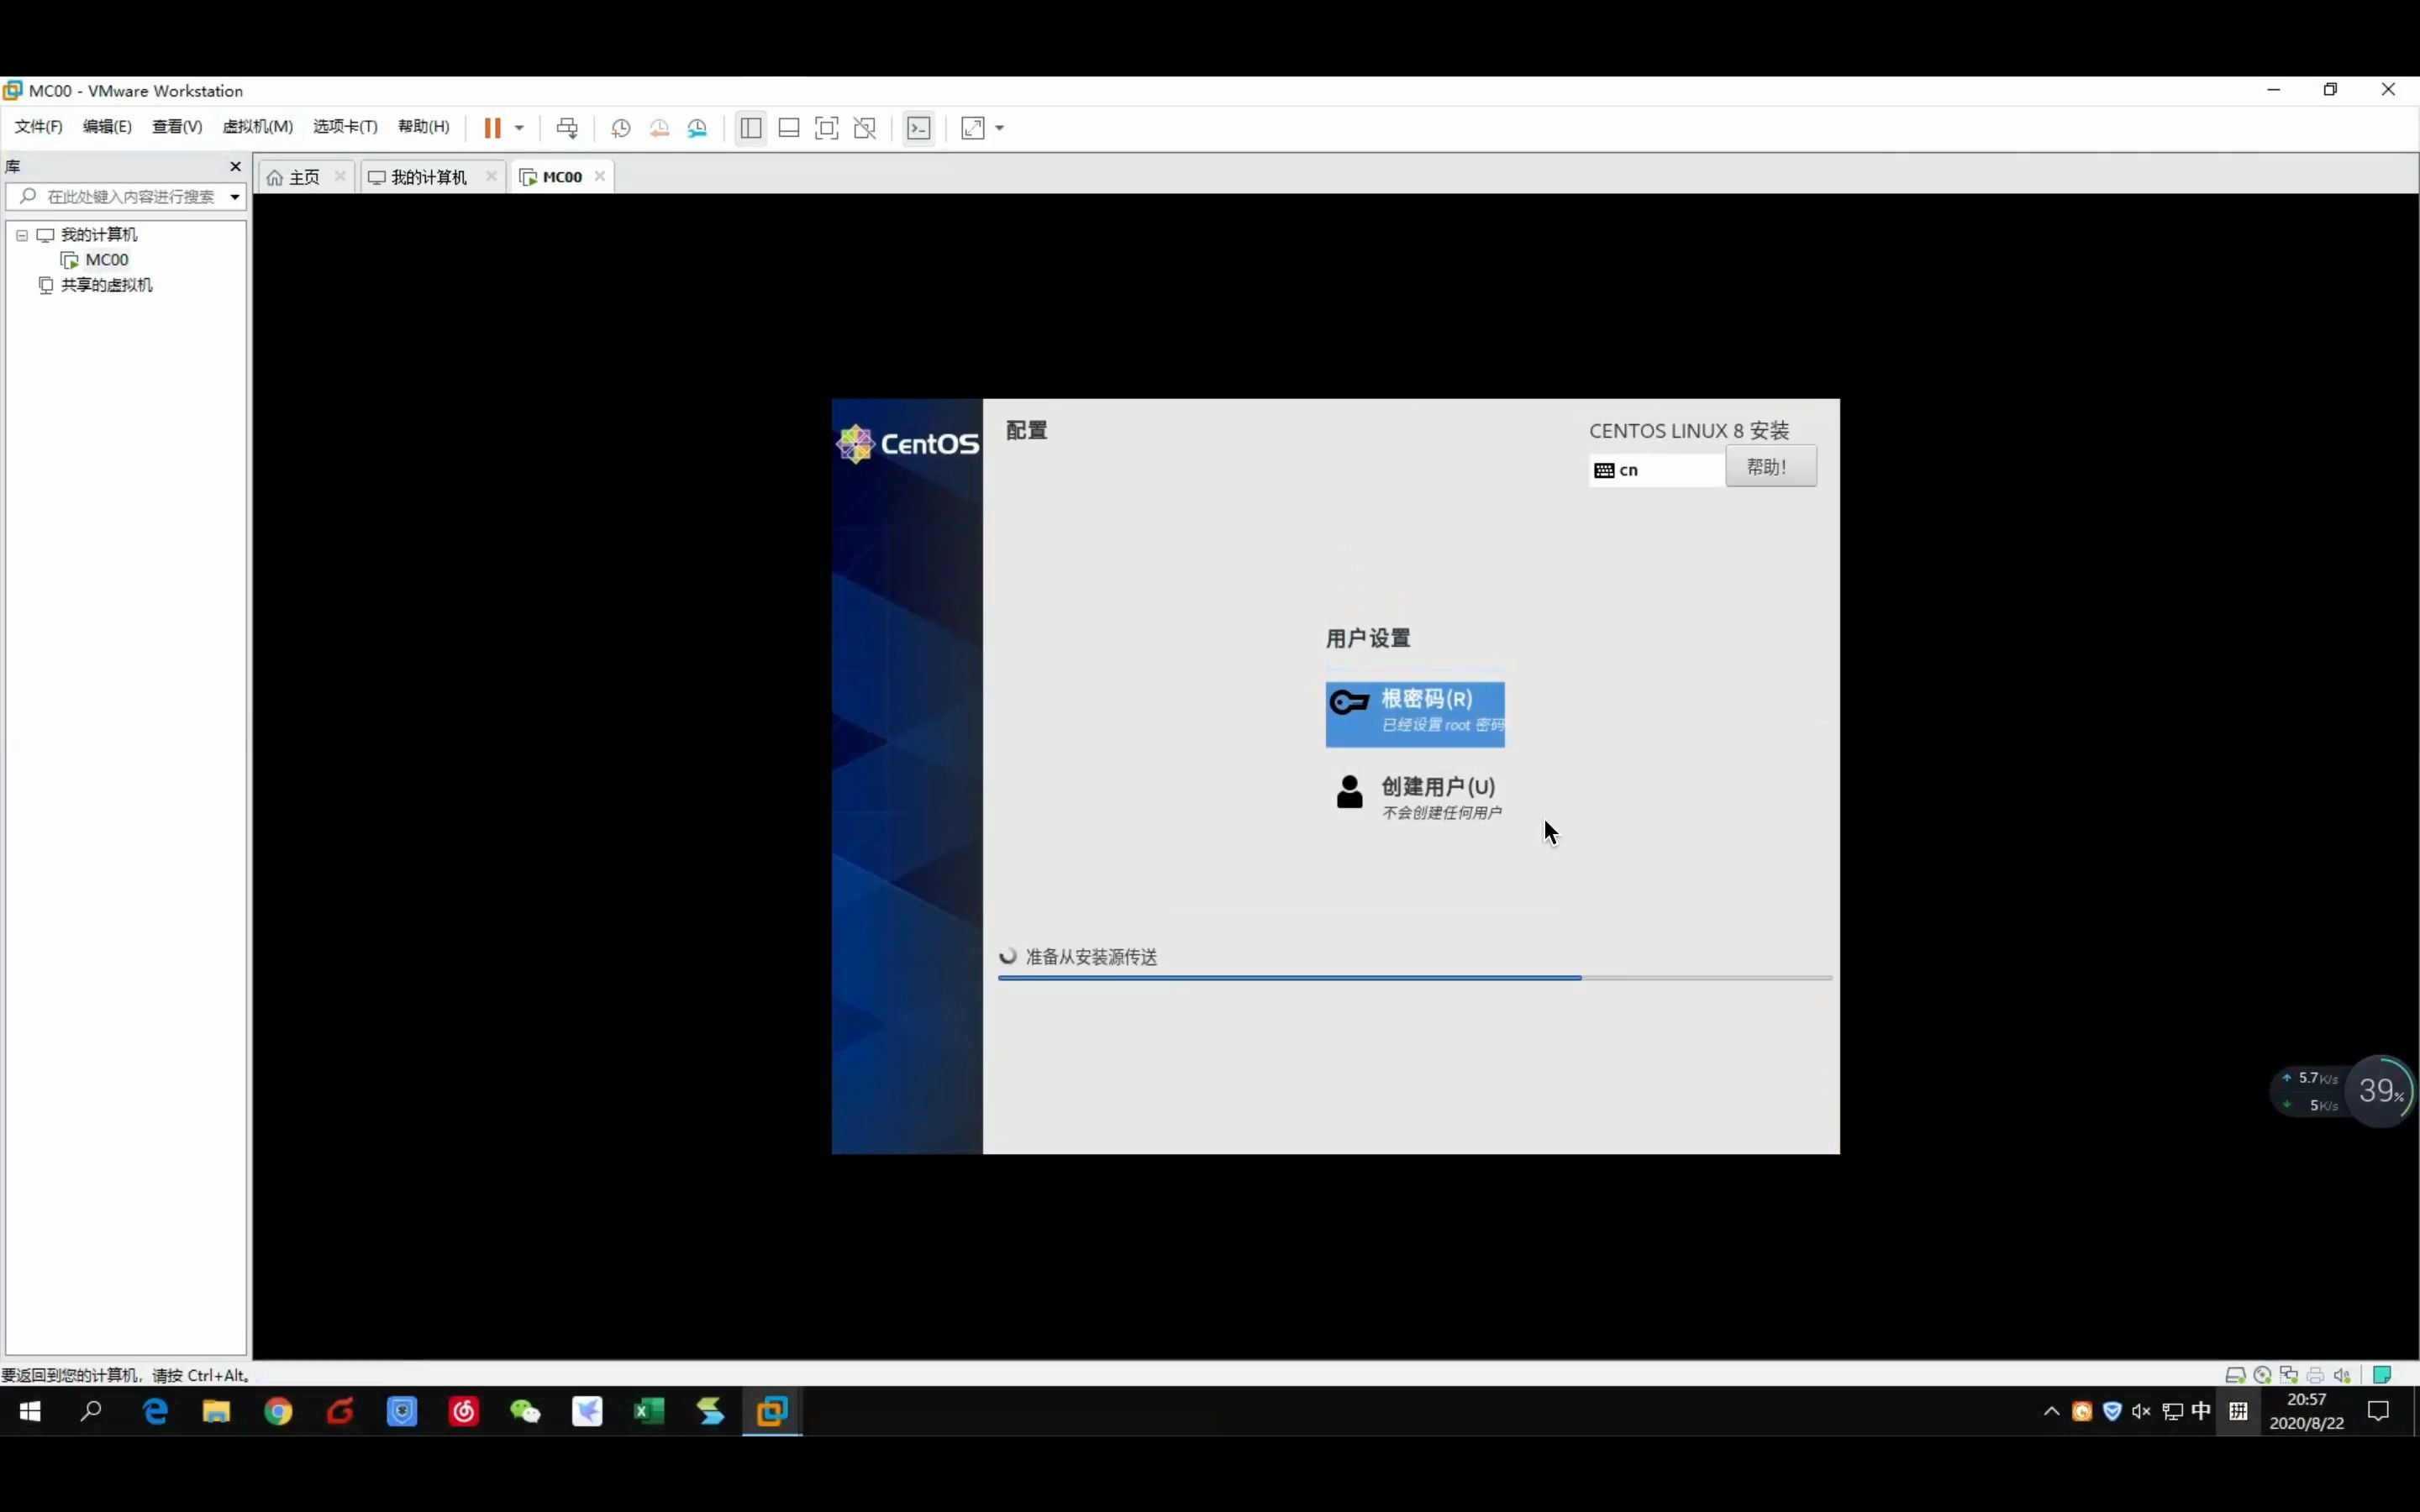Open the 查看(V) menu
Viewport: 2420px width, 1512px height.
click(x=177, y=127)
